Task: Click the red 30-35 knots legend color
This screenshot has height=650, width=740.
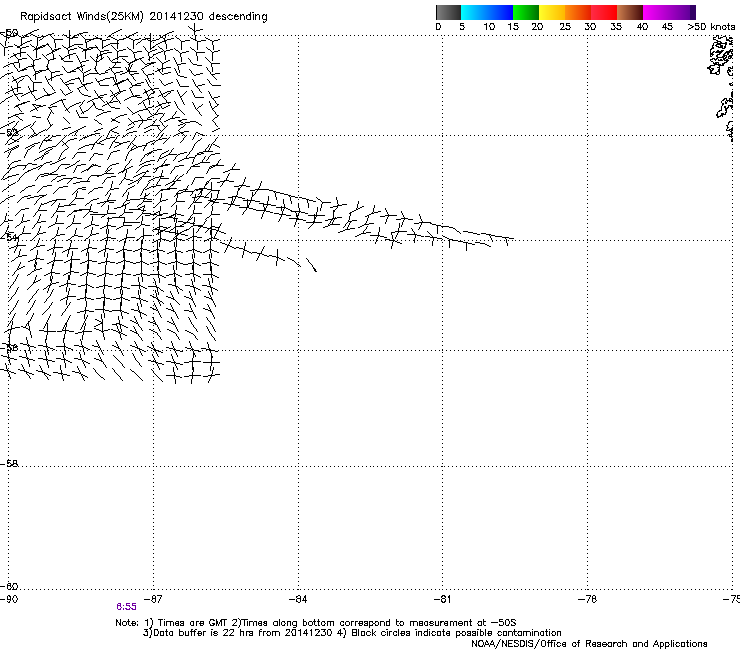Action: click(x=604, y=12)
